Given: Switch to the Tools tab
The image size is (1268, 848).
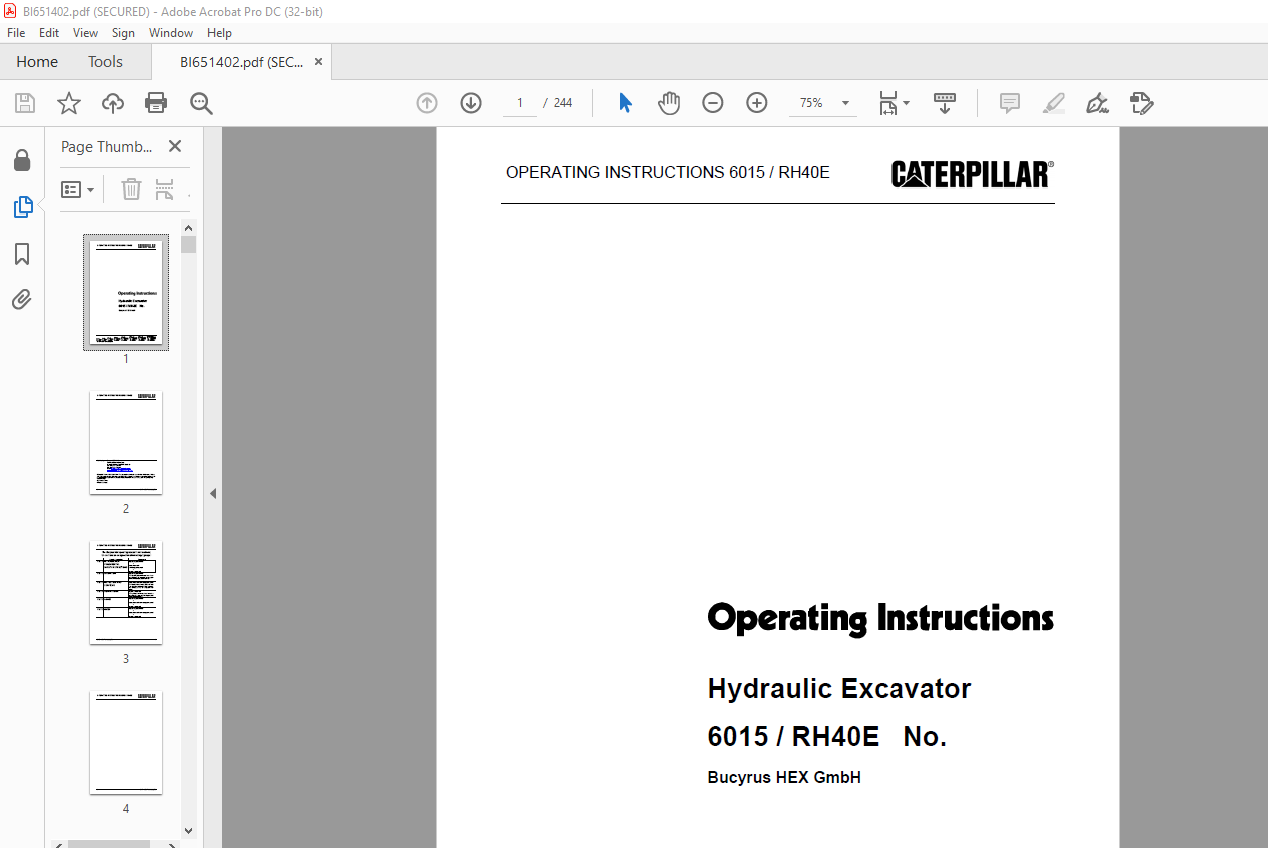Looking at the screenshot, I should coord(105,62).
